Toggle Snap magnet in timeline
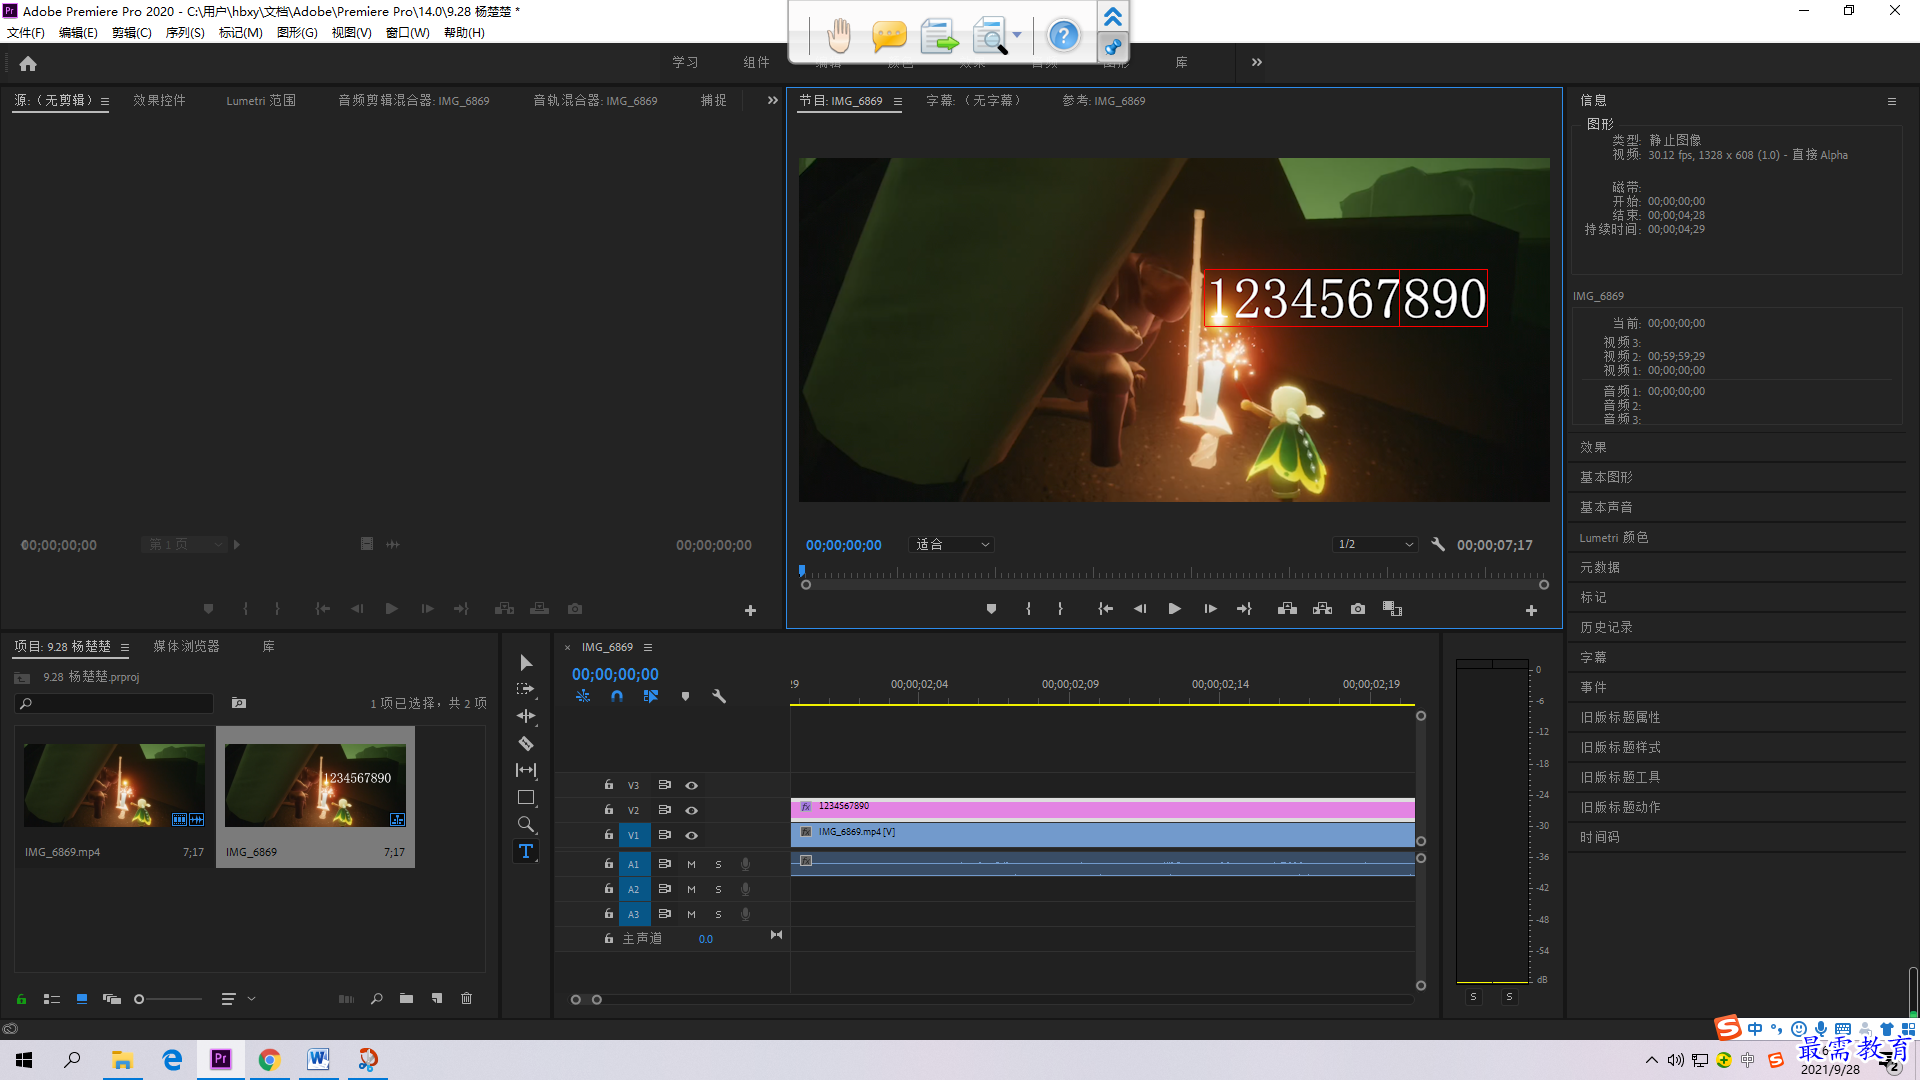The width and height of the screenshot is (1920, 1080). 617,696
